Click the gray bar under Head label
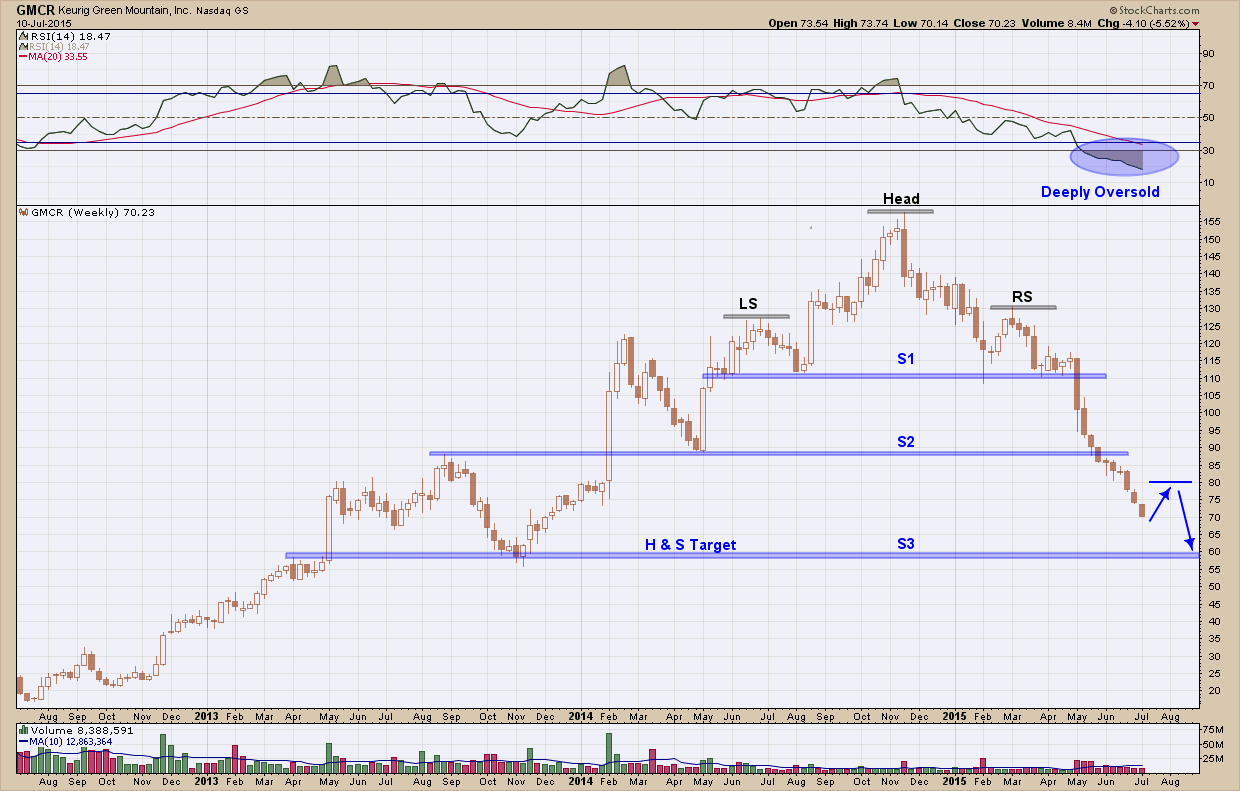 900,211
